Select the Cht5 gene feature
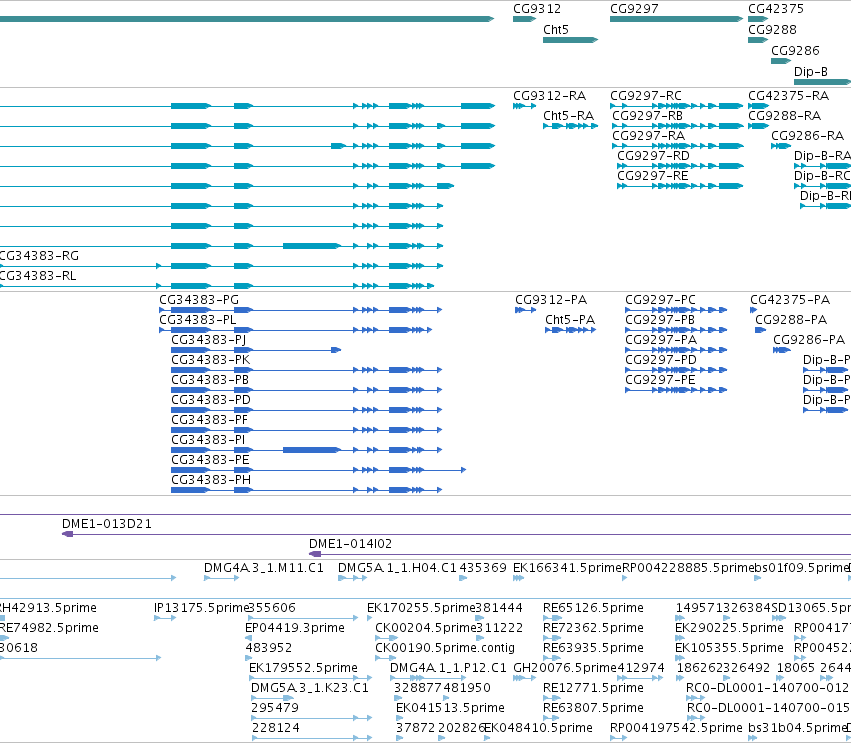This screenshot has width=851, height=743. [570, 40]
